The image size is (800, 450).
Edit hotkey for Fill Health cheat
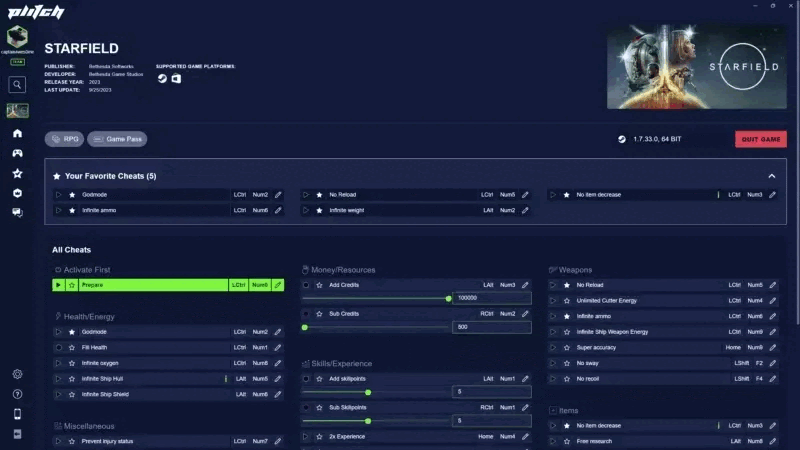[278, 347]
